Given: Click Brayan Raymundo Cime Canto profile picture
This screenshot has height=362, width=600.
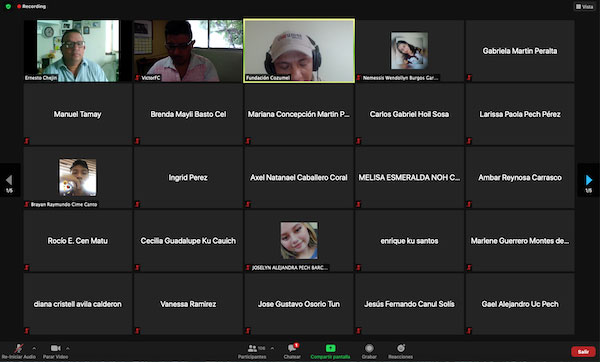Looking at the screenshot, I should coord(78,177).
